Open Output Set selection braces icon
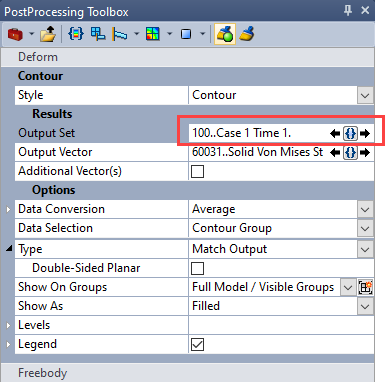This screenshot has width=385, height=382. pos(350,134)
